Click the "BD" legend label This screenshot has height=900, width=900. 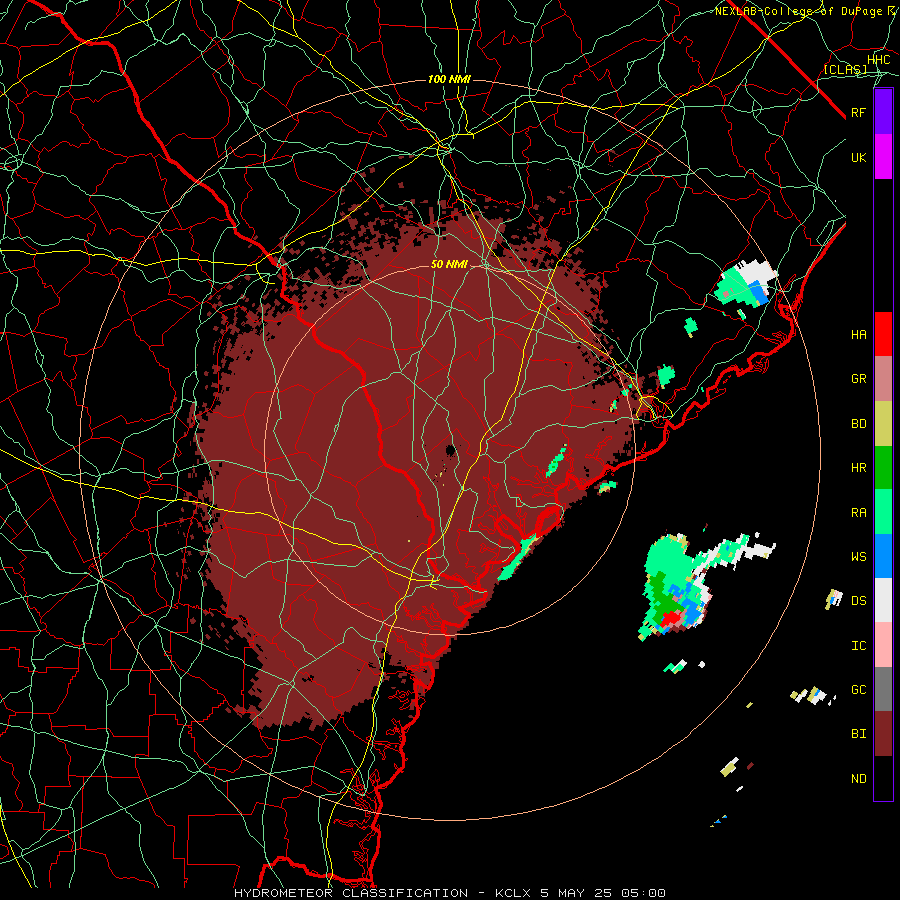(858, 424)
